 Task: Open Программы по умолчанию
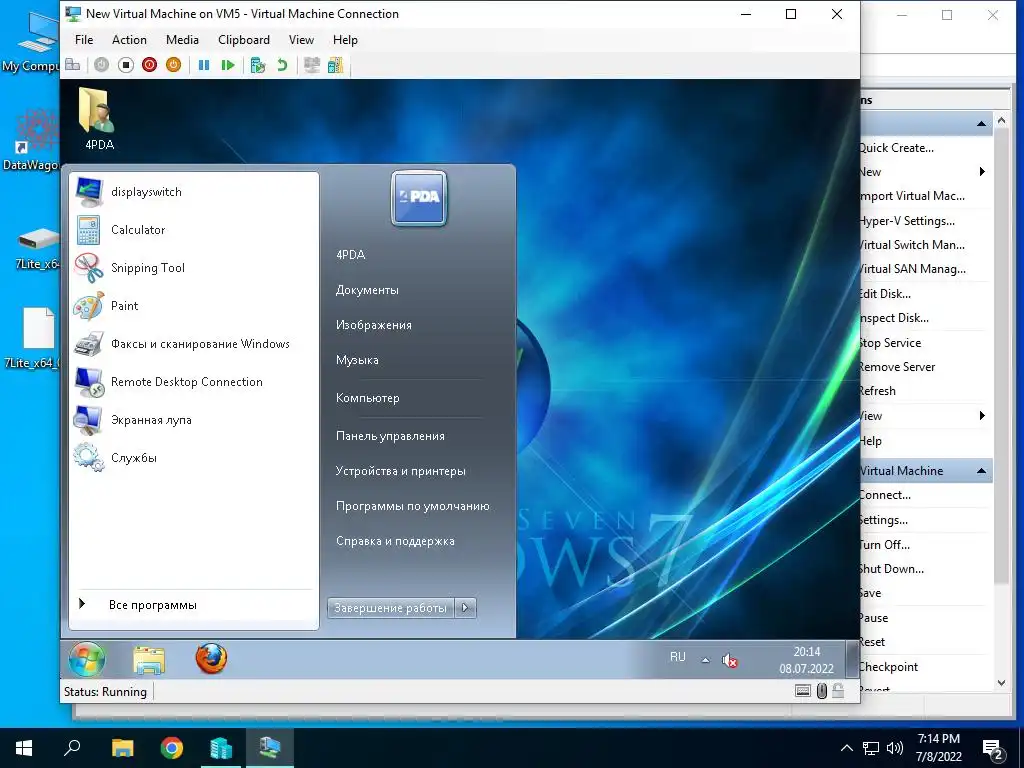click(412, 506)
